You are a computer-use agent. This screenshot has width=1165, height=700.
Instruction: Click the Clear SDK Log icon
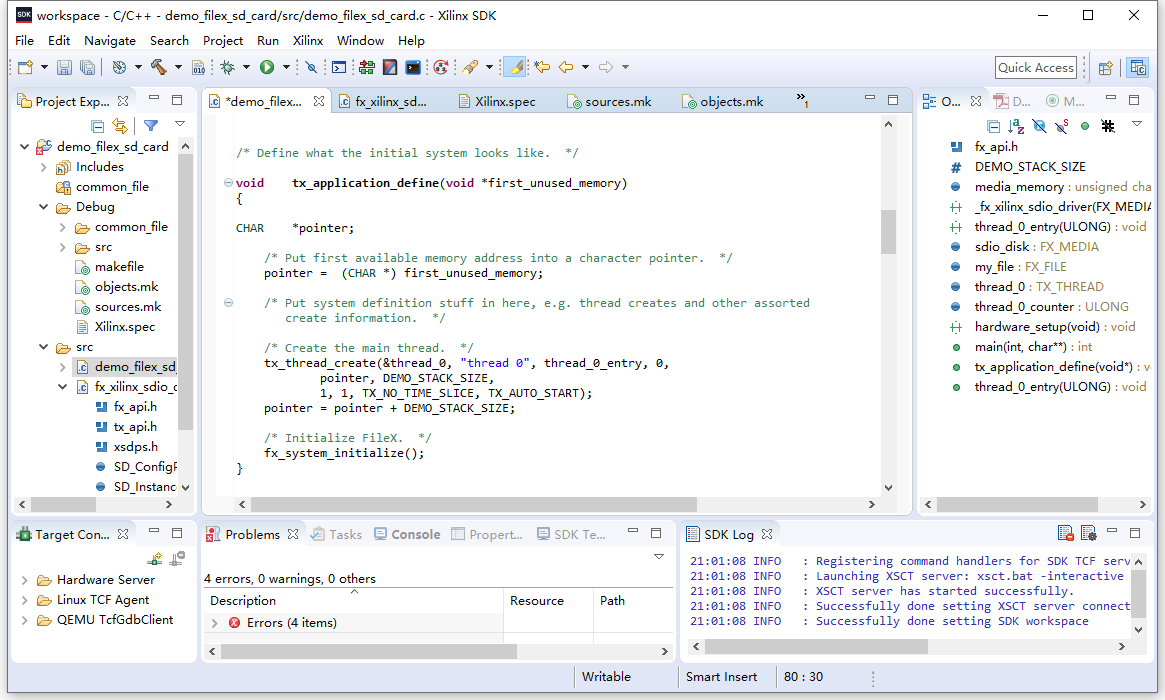pos(1065,533)
